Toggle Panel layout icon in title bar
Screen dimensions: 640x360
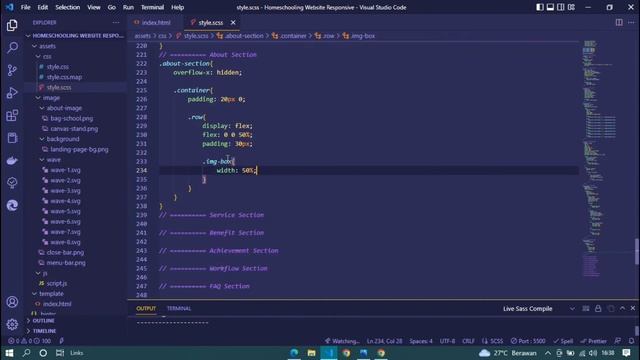click(x=550, y=7)
